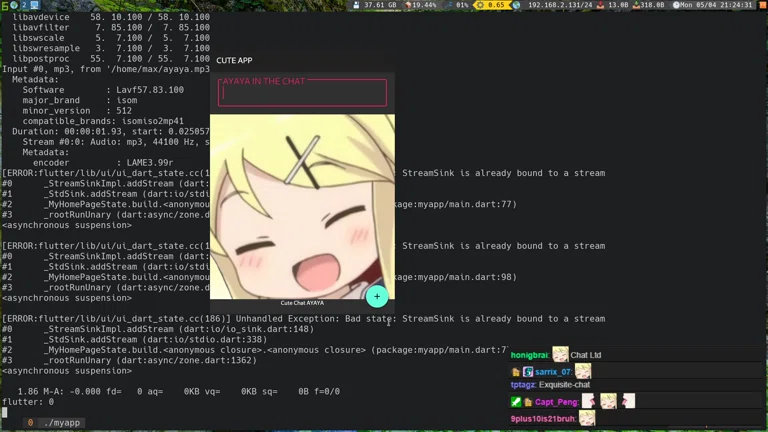Click the gold badge on sarrix_07's row
768x432 pixels.
(515, 372)
